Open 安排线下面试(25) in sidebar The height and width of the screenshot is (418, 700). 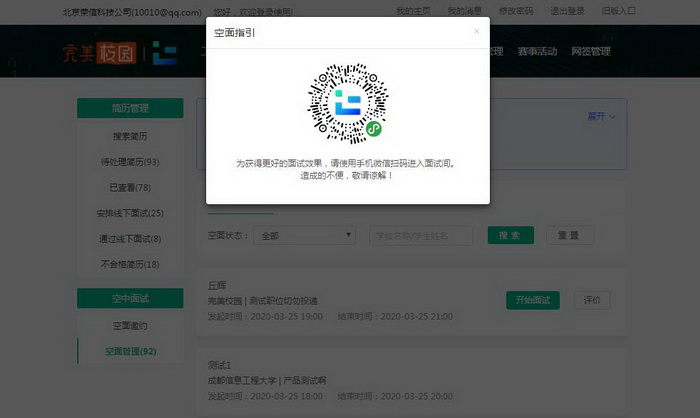coord(130,213)
